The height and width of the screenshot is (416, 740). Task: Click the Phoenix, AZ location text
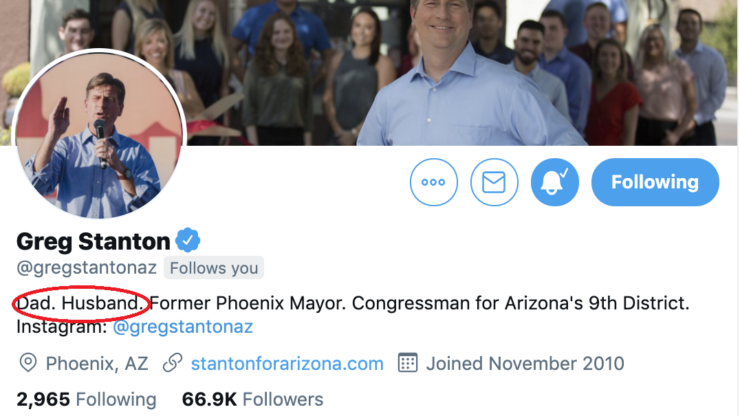pos(97,364)
